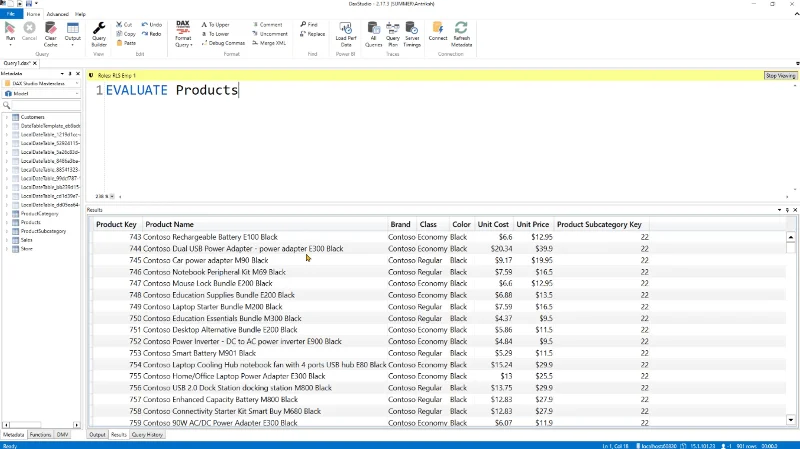Redo last edit

(x=152, y=34)
